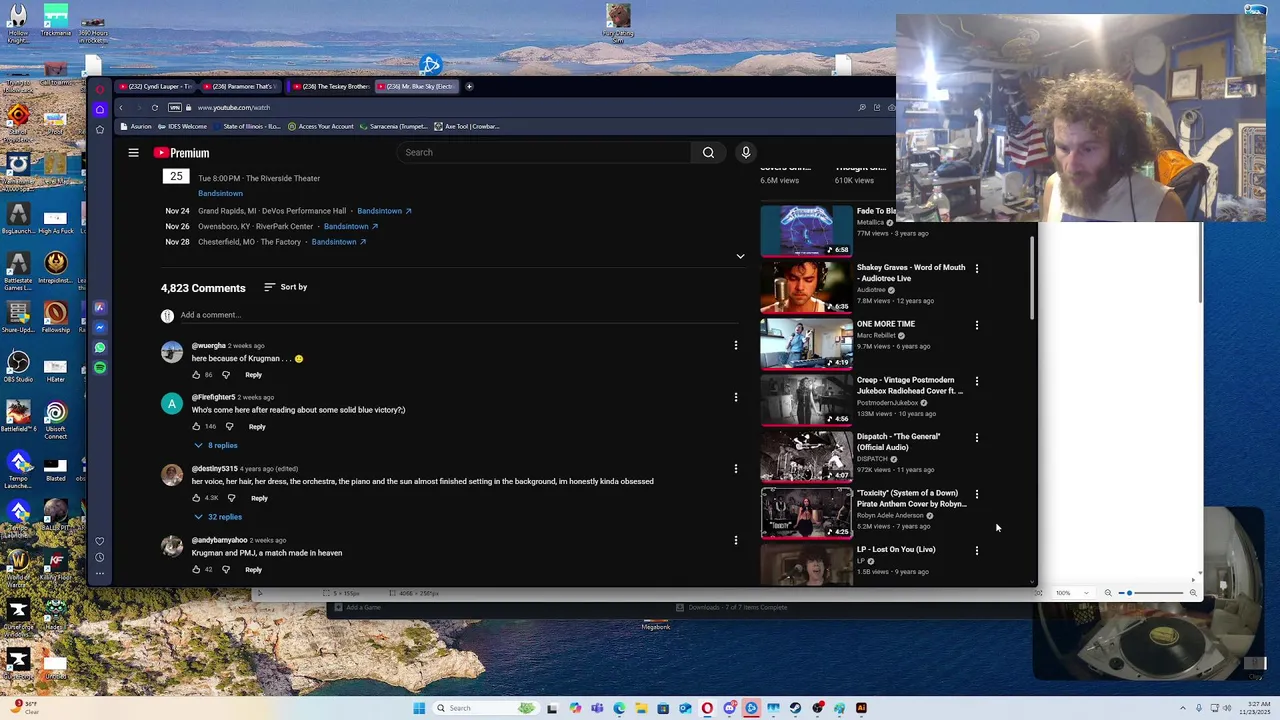Image resolution: width=1280 pixels, height=720 pixels.
Task: Open the Asurion bookmark
Action: click(x=134, y=127)
